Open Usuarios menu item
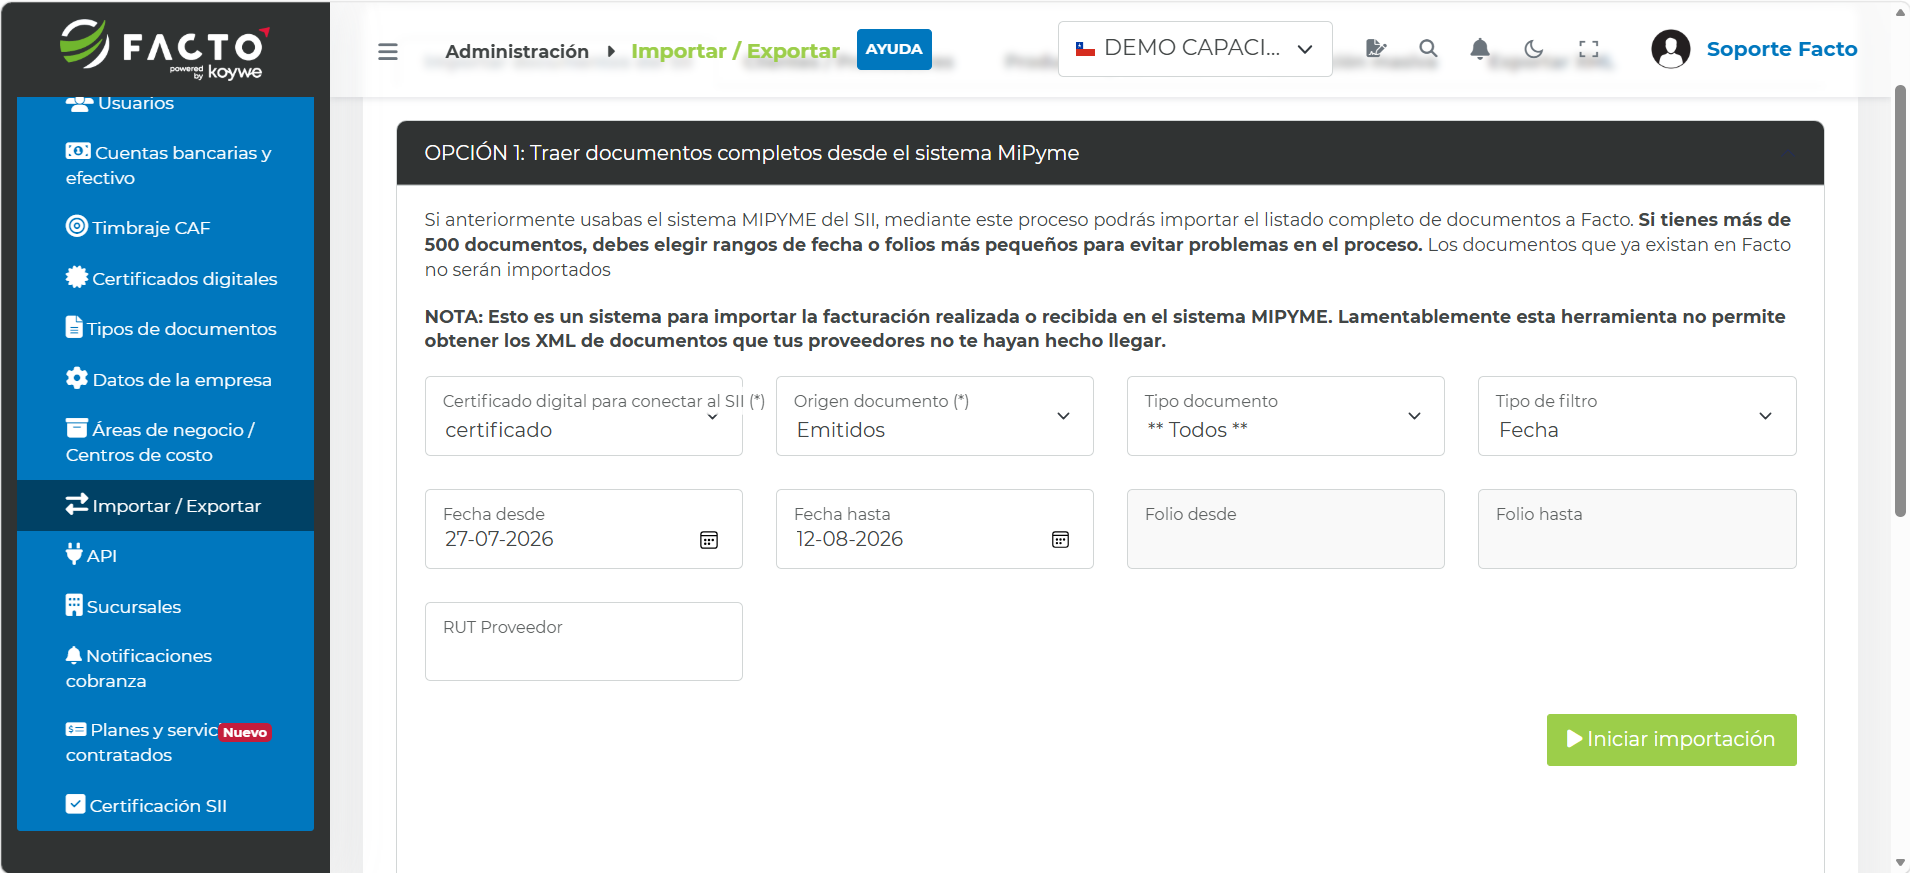 coord(165,103)
